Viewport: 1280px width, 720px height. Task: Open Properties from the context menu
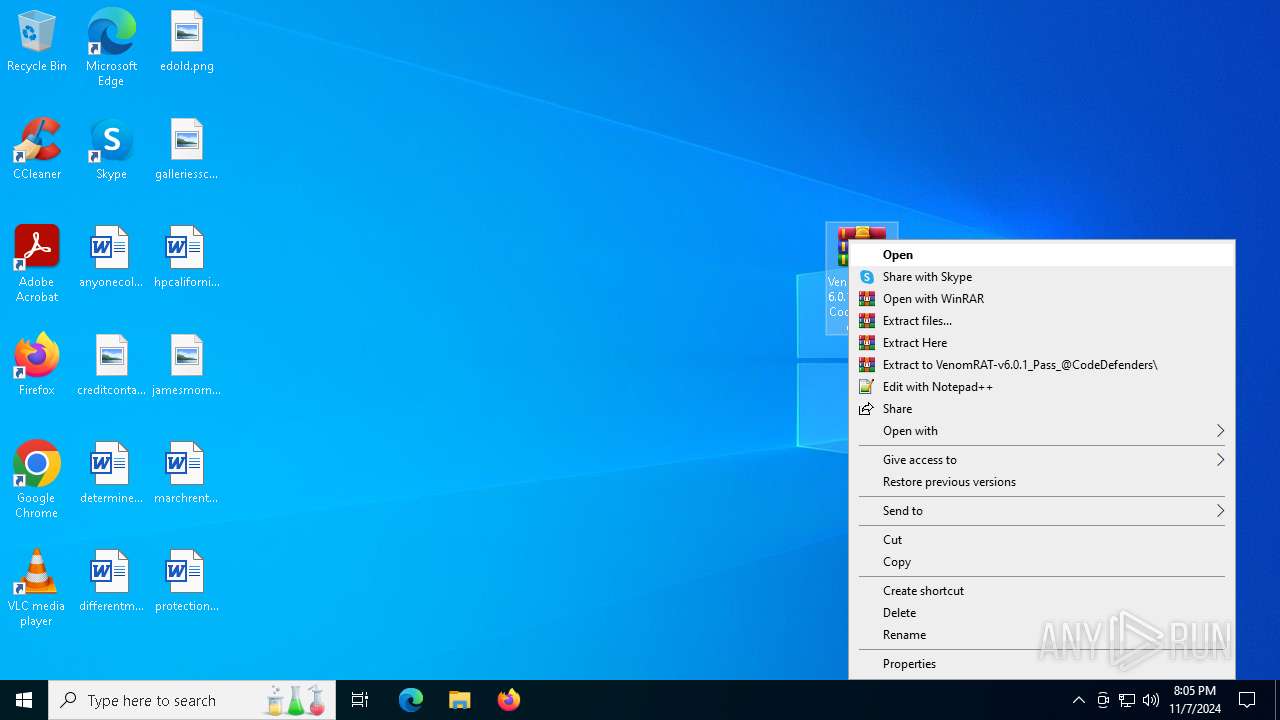pyautogui.click(x=1042, y=664)
